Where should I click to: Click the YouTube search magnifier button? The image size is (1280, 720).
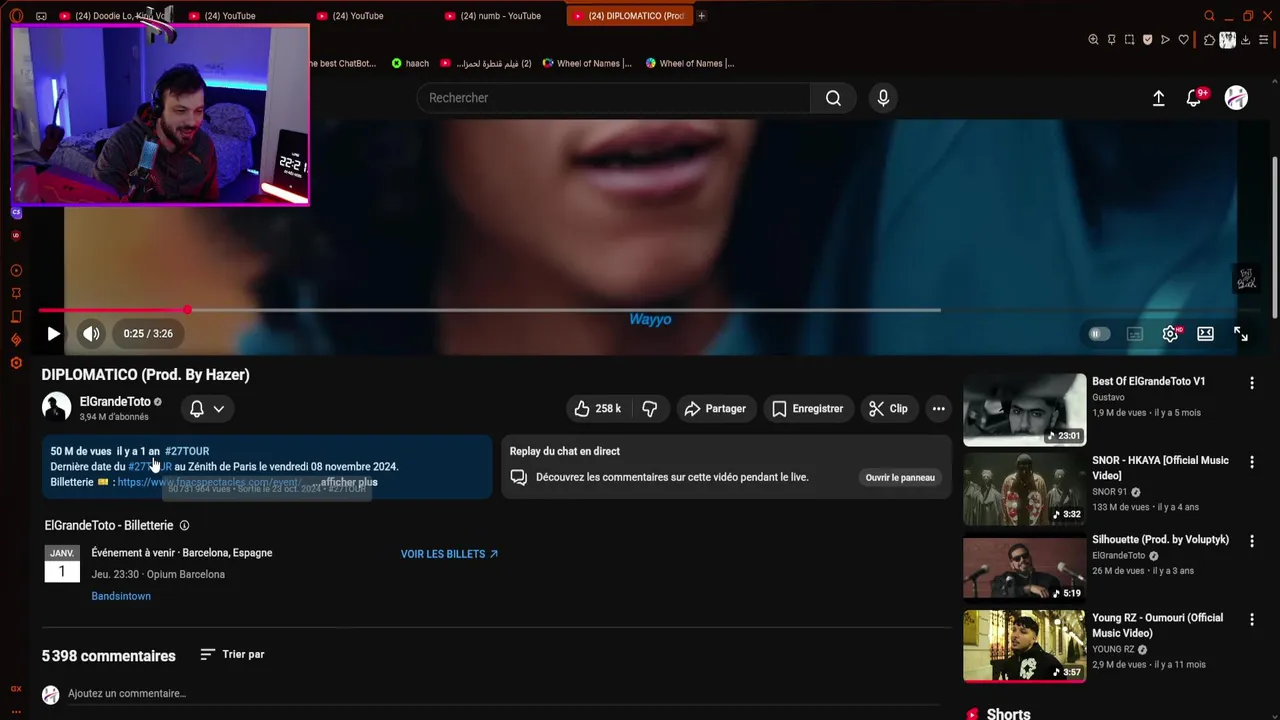[x=833, y=98]
